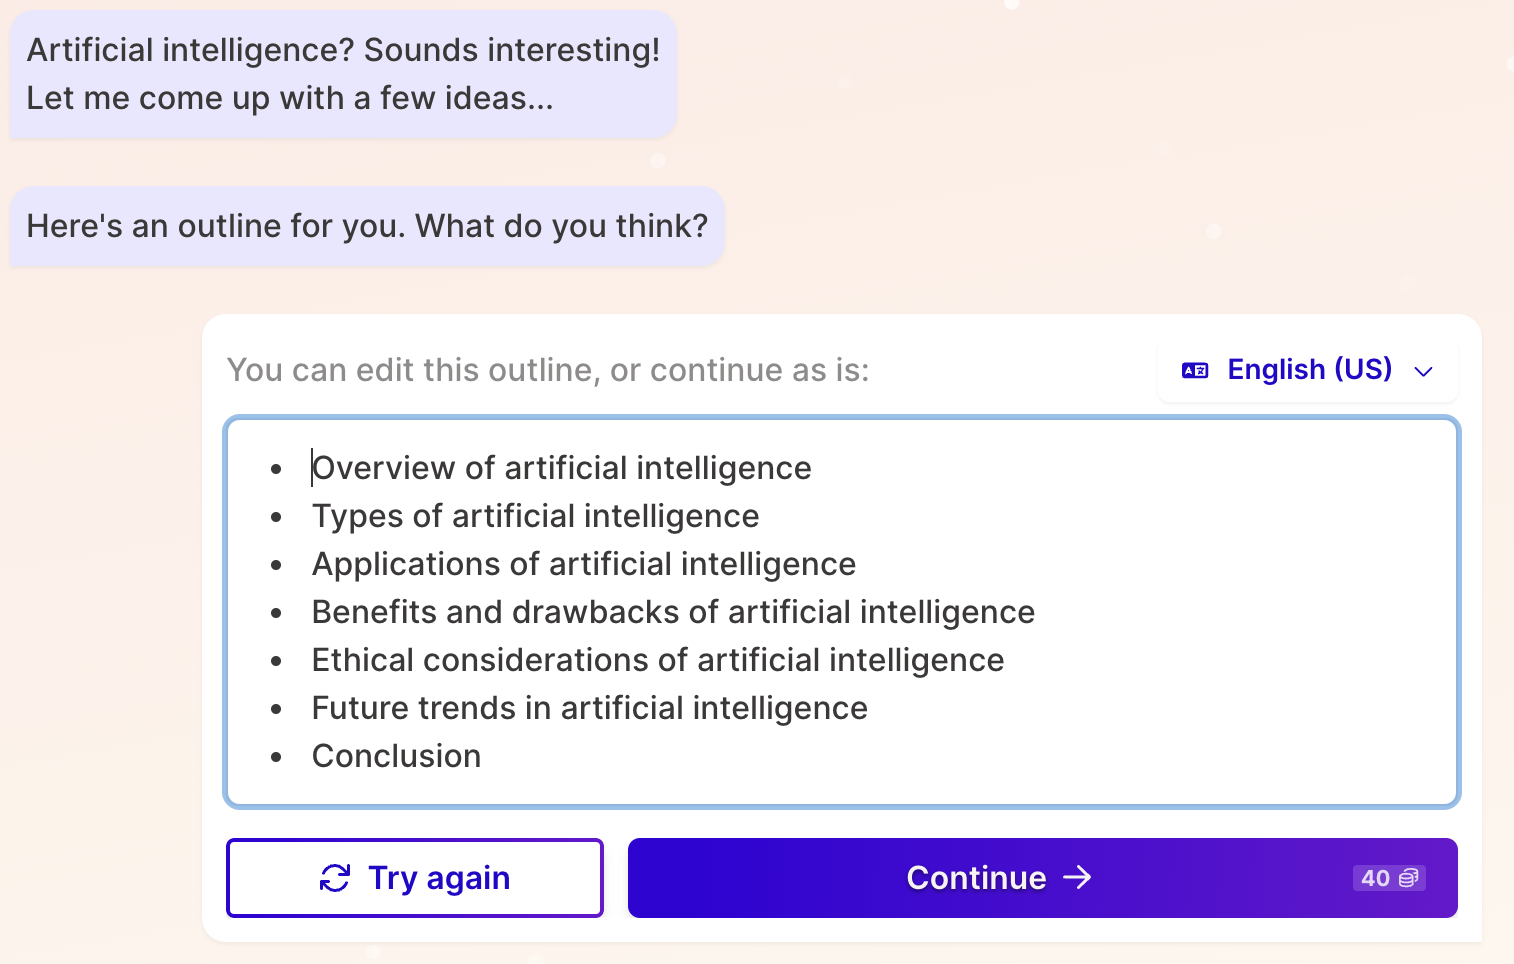
Task: Click 'Applications of artificial intelligence' outline item
Action: pos(583,564)
